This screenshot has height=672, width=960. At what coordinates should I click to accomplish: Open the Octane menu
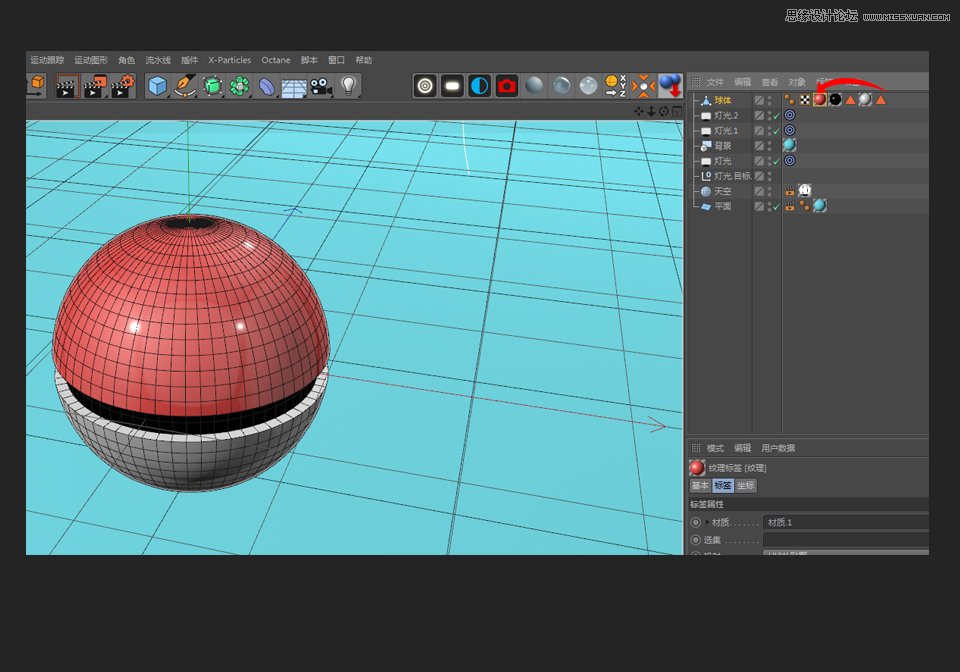click(276, 60)
